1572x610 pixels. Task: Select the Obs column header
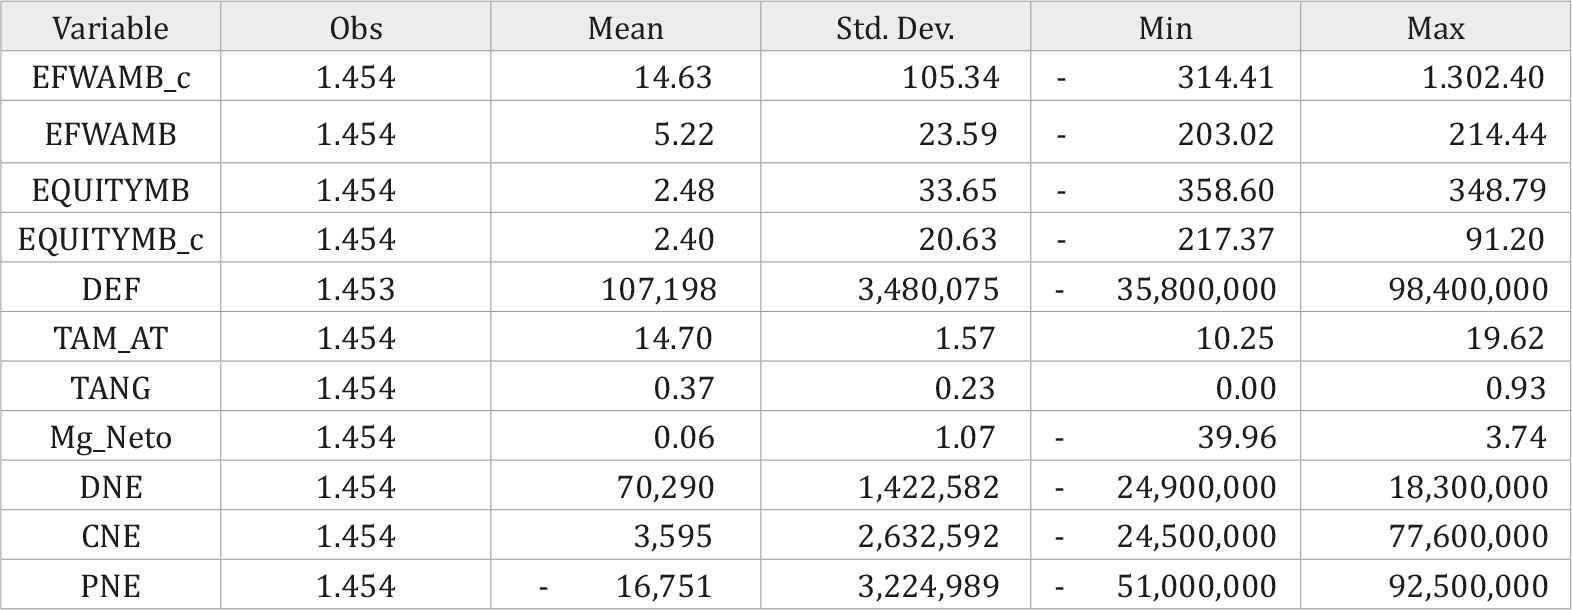(x=355, y=28)
